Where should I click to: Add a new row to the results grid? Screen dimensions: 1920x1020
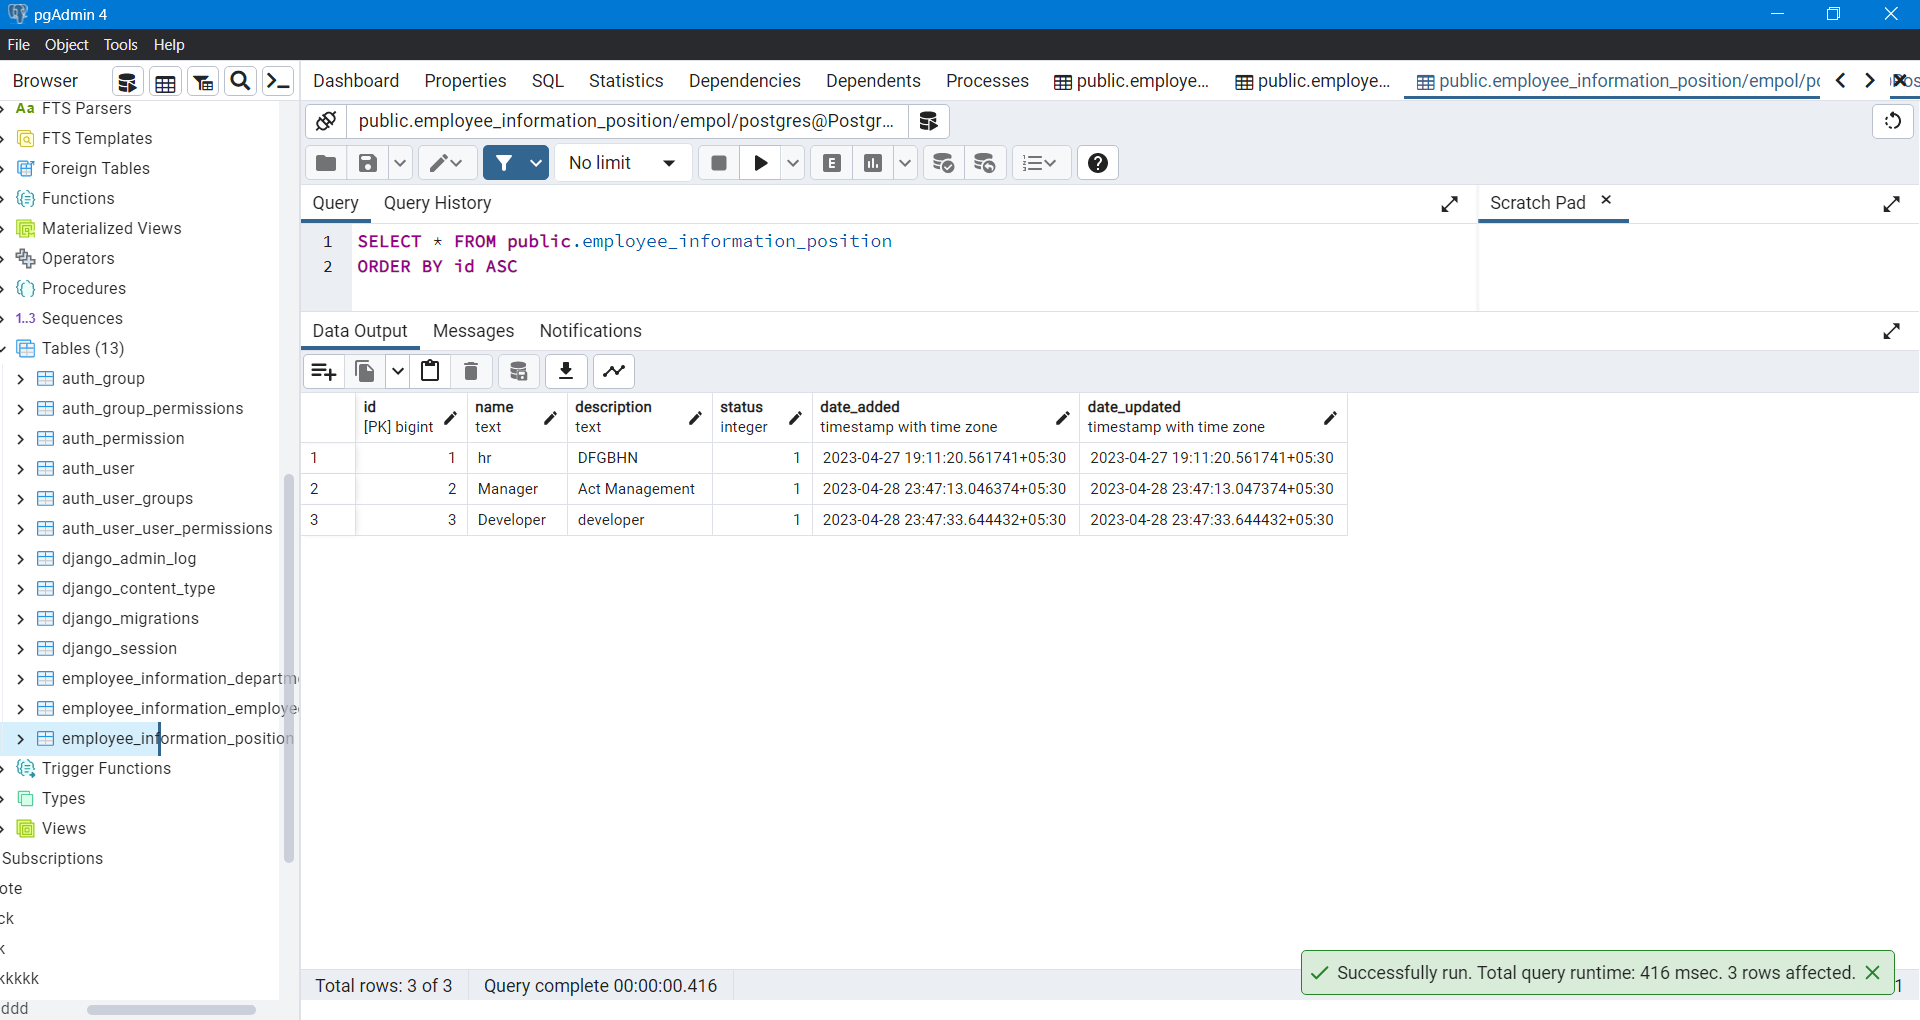tap(322, 371)
